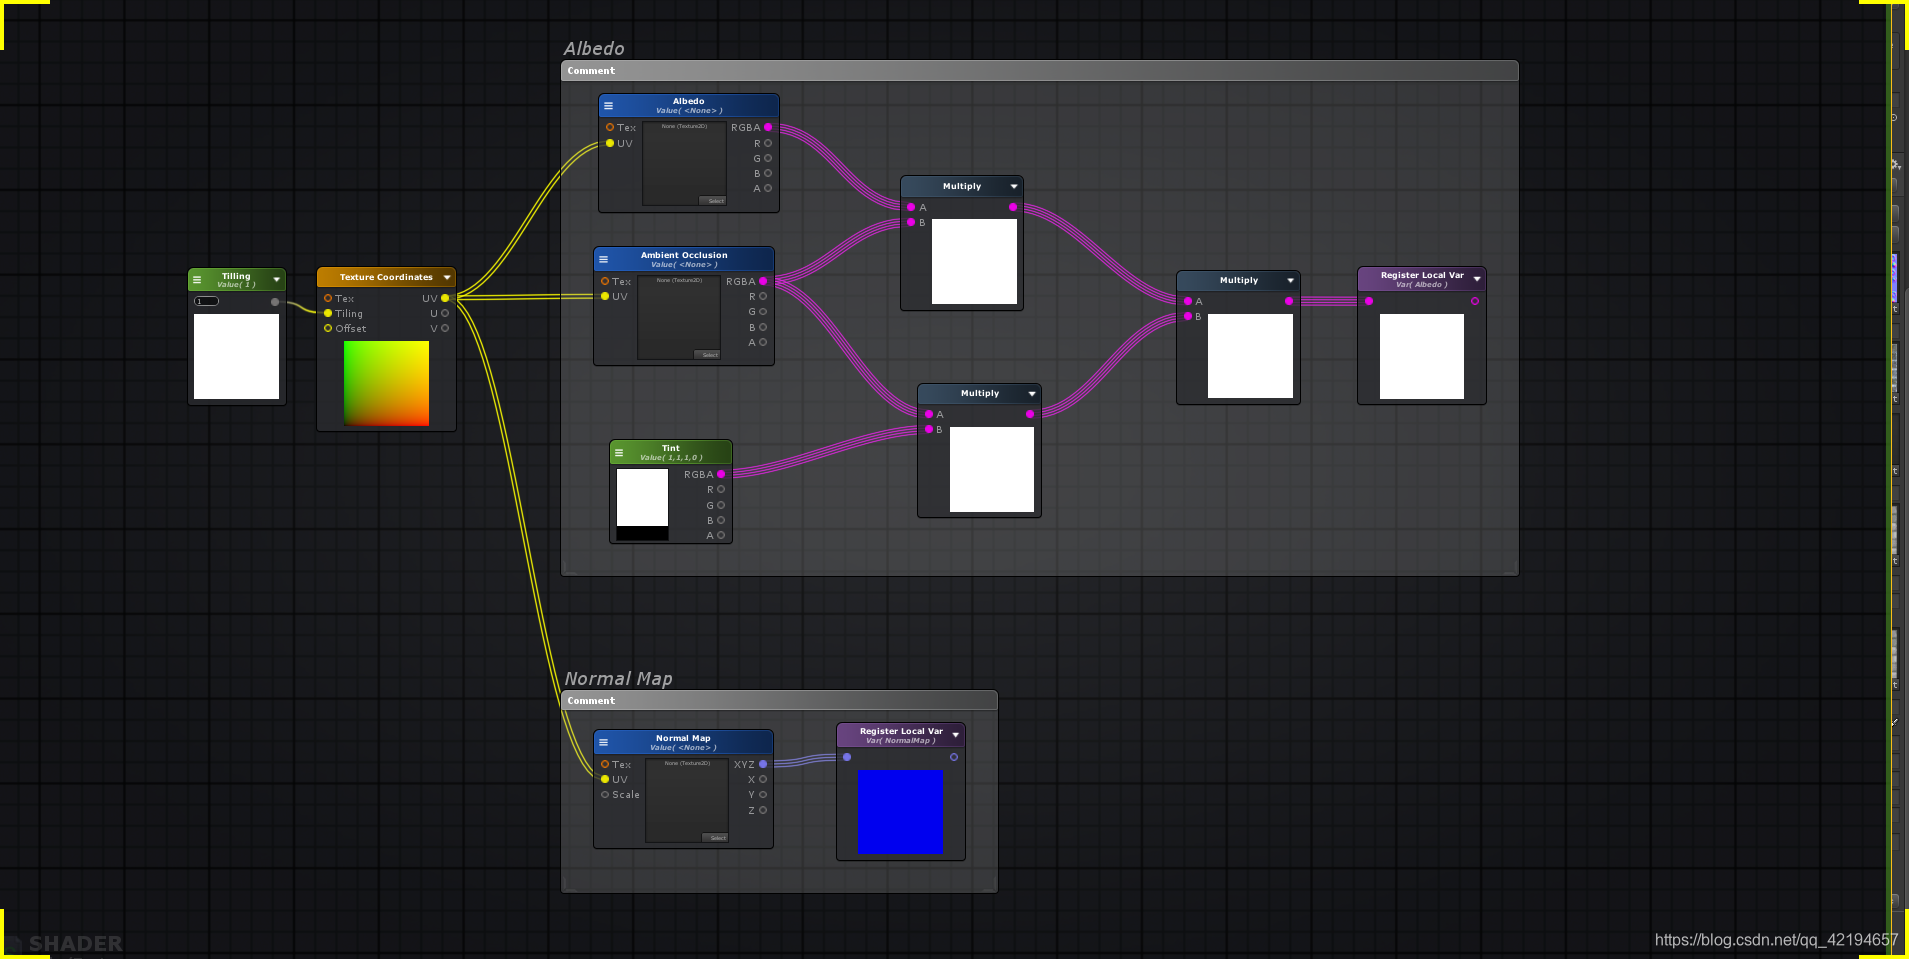Click the blue NormalMap Register Local Var preview

(x=900, y=811)
